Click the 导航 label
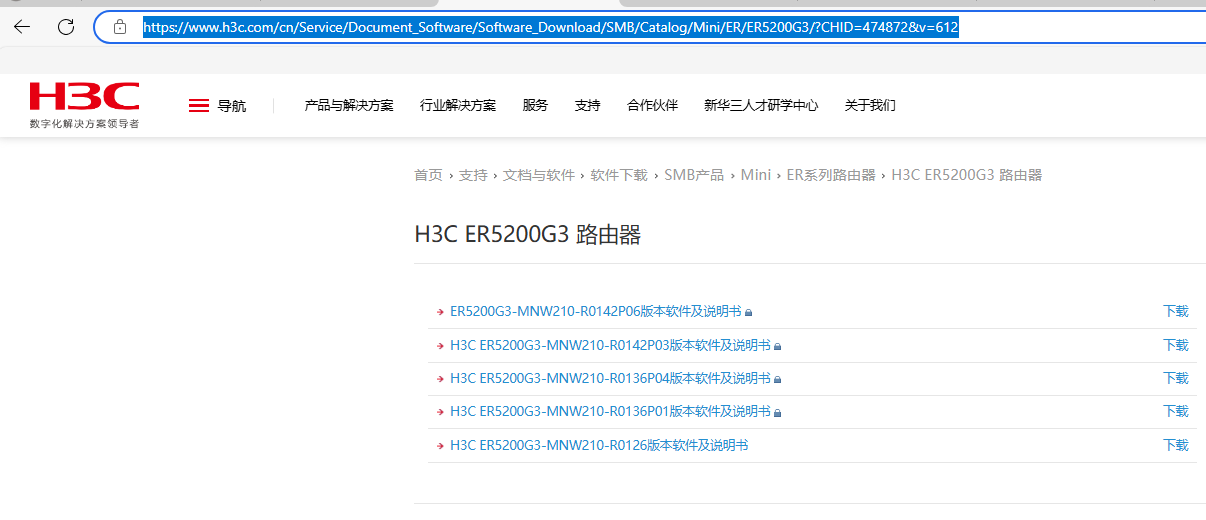 (232, 105)
